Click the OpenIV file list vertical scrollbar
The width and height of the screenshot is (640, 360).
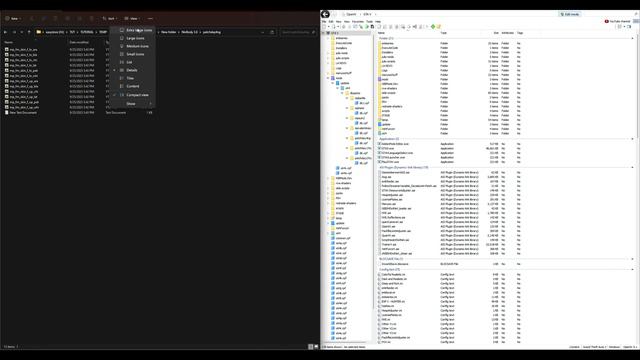click(637, 86)
